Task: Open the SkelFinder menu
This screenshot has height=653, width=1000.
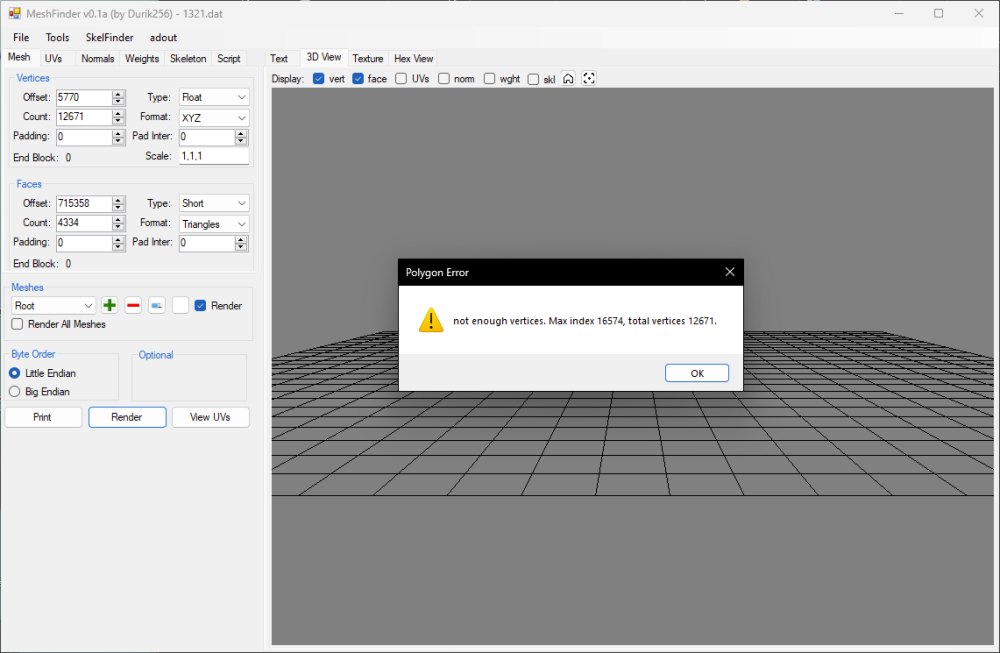Action: pos(109,38)
